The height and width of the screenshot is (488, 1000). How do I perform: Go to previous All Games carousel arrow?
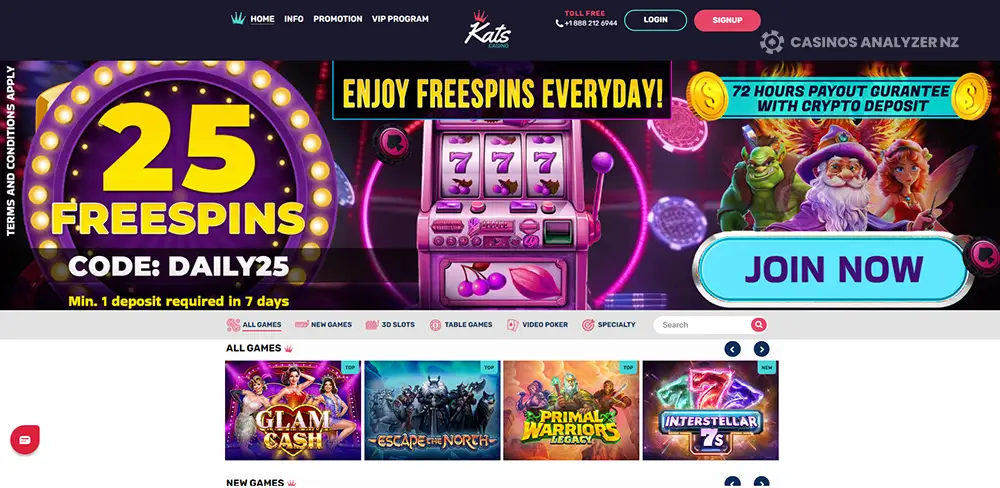[x=732, y=349]
